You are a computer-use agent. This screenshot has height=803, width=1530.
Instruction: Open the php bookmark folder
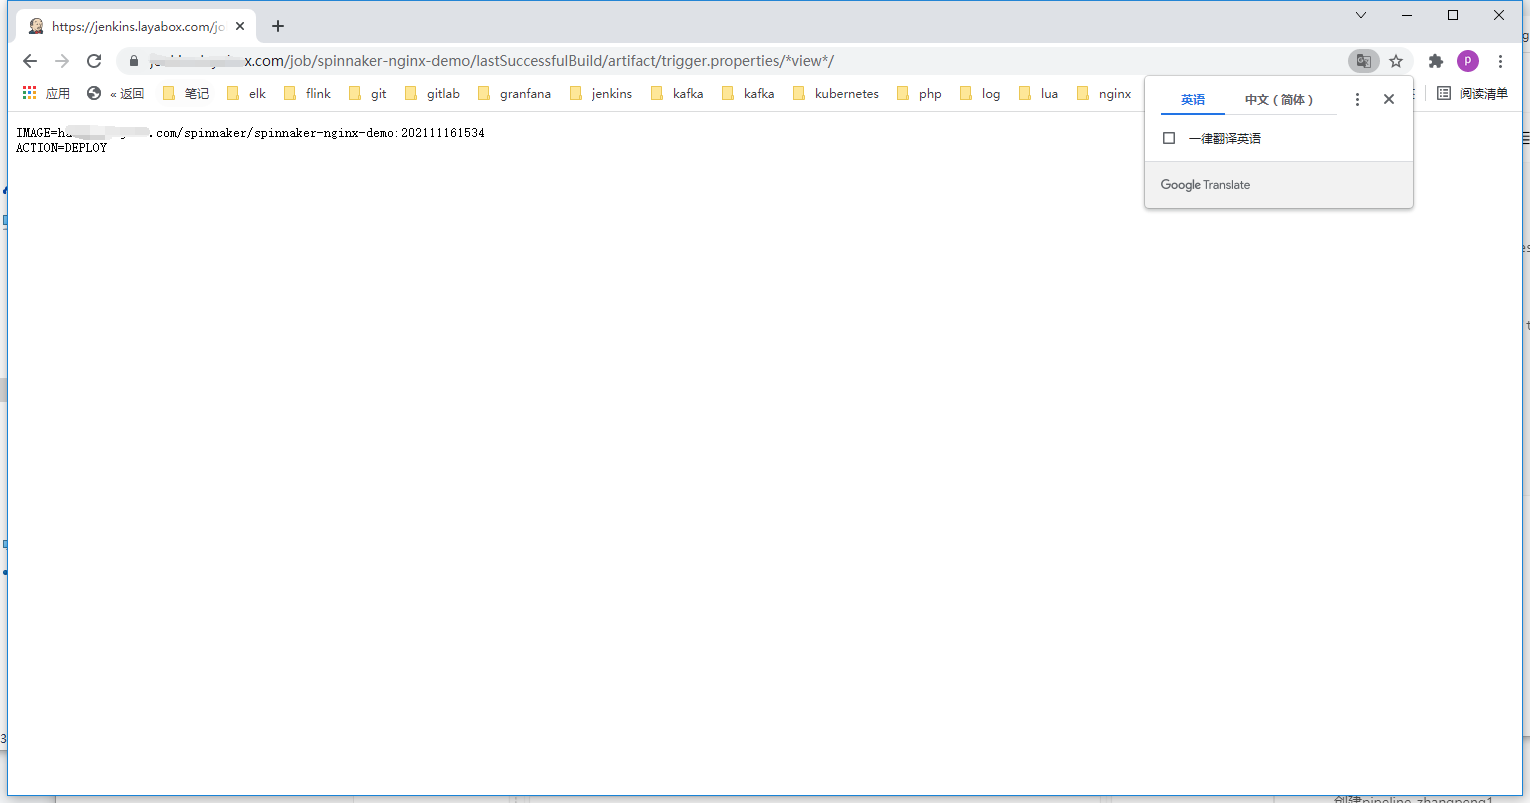(x=919, y=93)
